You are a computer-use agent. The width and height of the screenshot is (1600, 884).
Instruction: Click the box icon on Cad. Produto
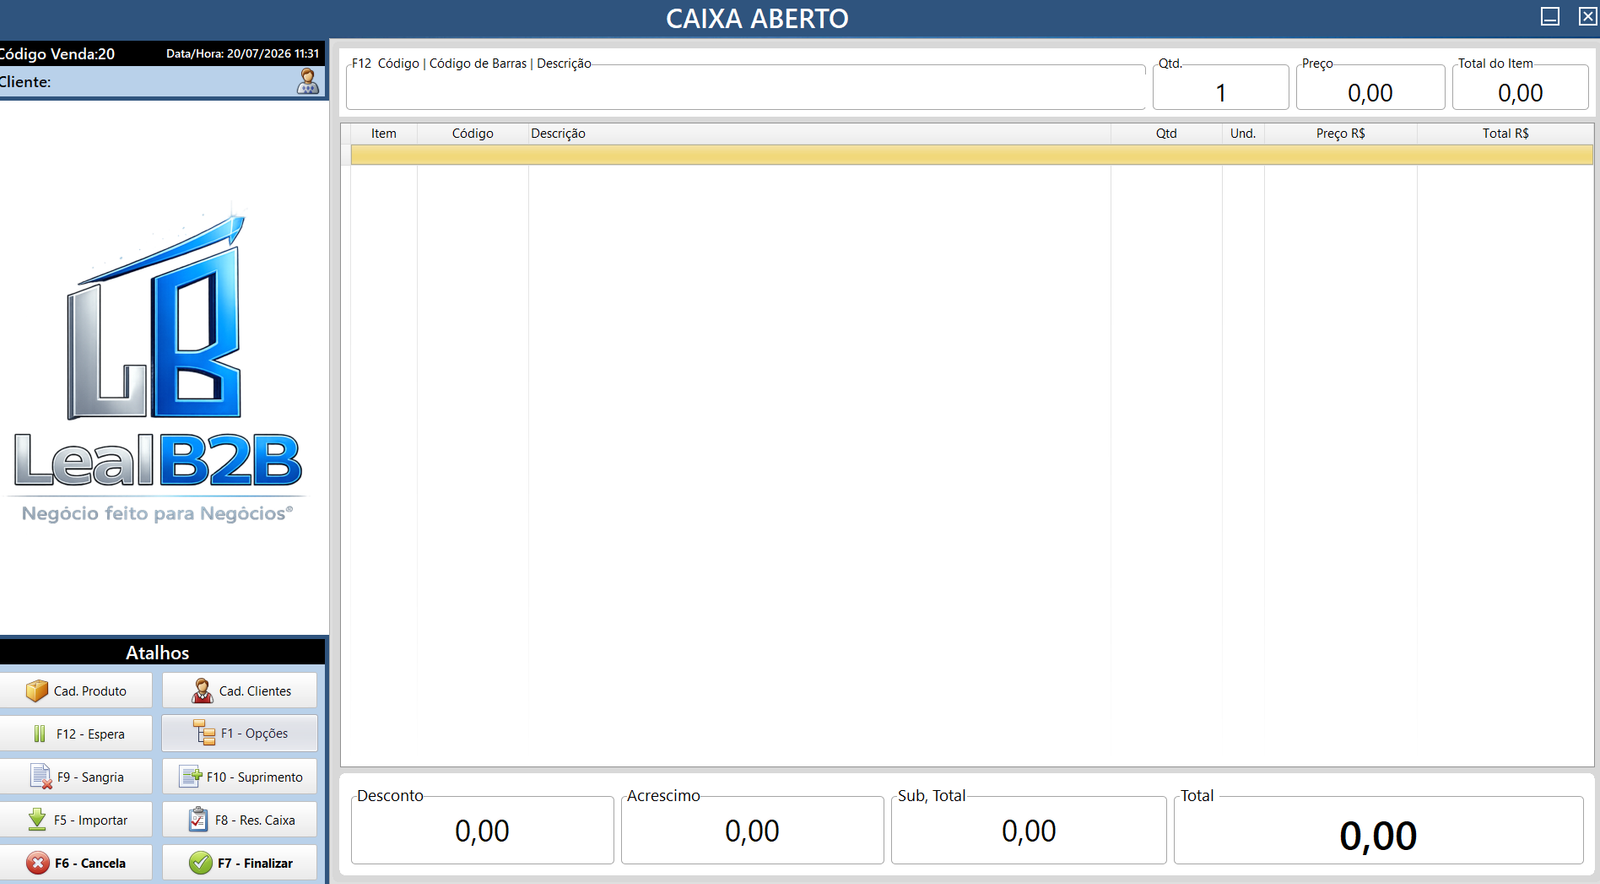coord(37,691)
